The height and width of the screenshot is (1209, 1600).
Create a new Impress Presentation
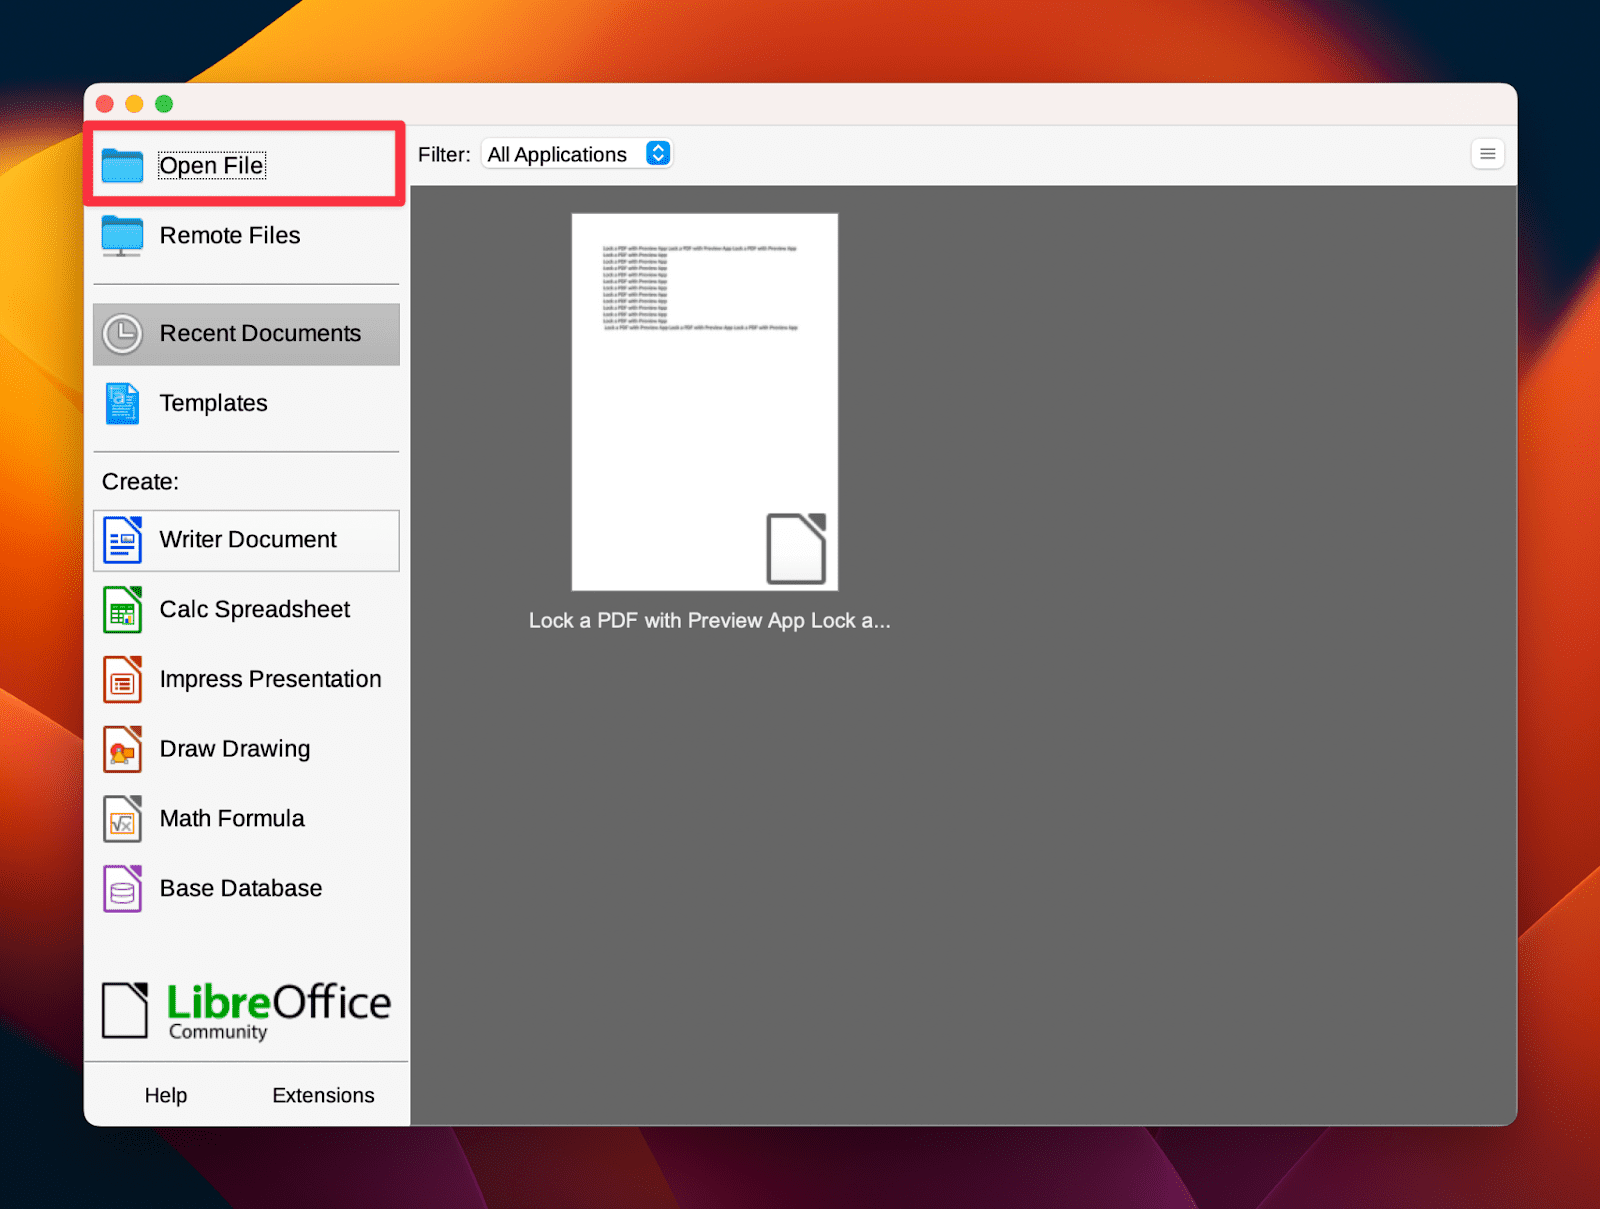(x=246, y=680)
